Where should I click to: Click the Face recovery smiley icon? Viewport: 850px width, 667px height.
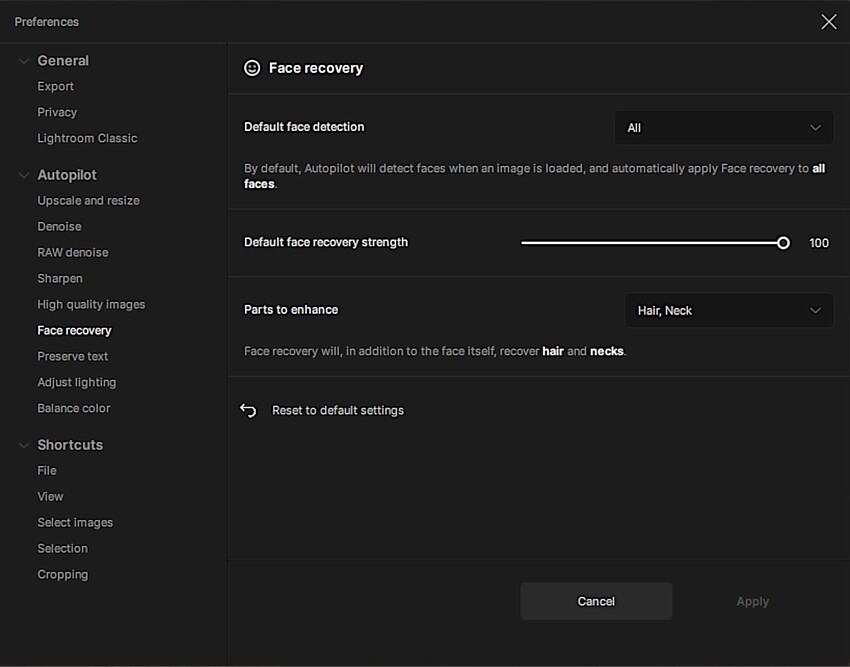click(252, 68)
